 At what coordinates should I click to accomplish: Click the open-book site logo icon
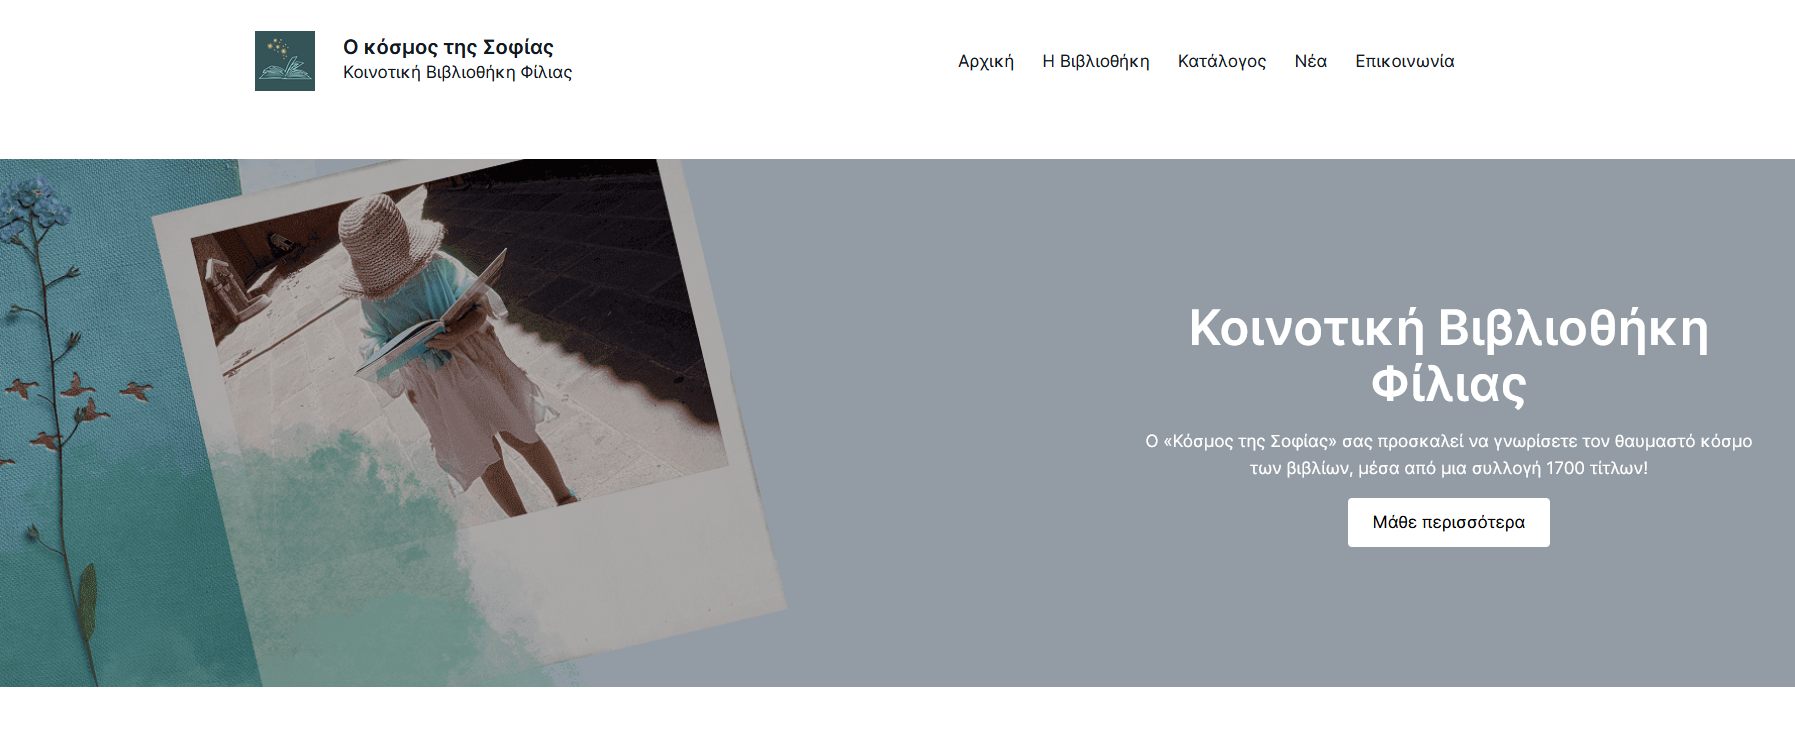click(x=285, y=61)
